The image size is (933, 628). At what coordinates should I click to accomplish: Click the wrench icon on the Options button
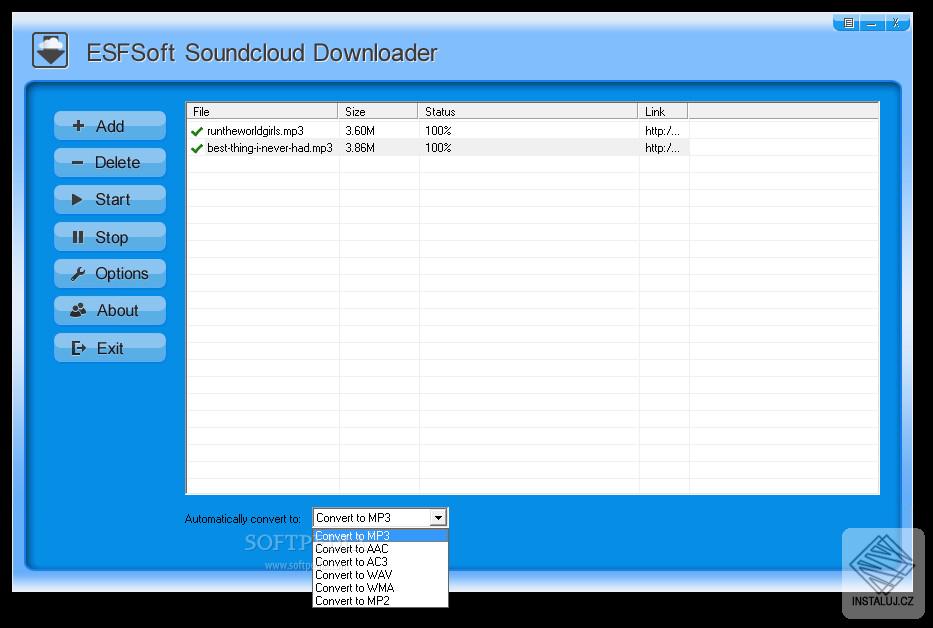(x=78, y=274)
